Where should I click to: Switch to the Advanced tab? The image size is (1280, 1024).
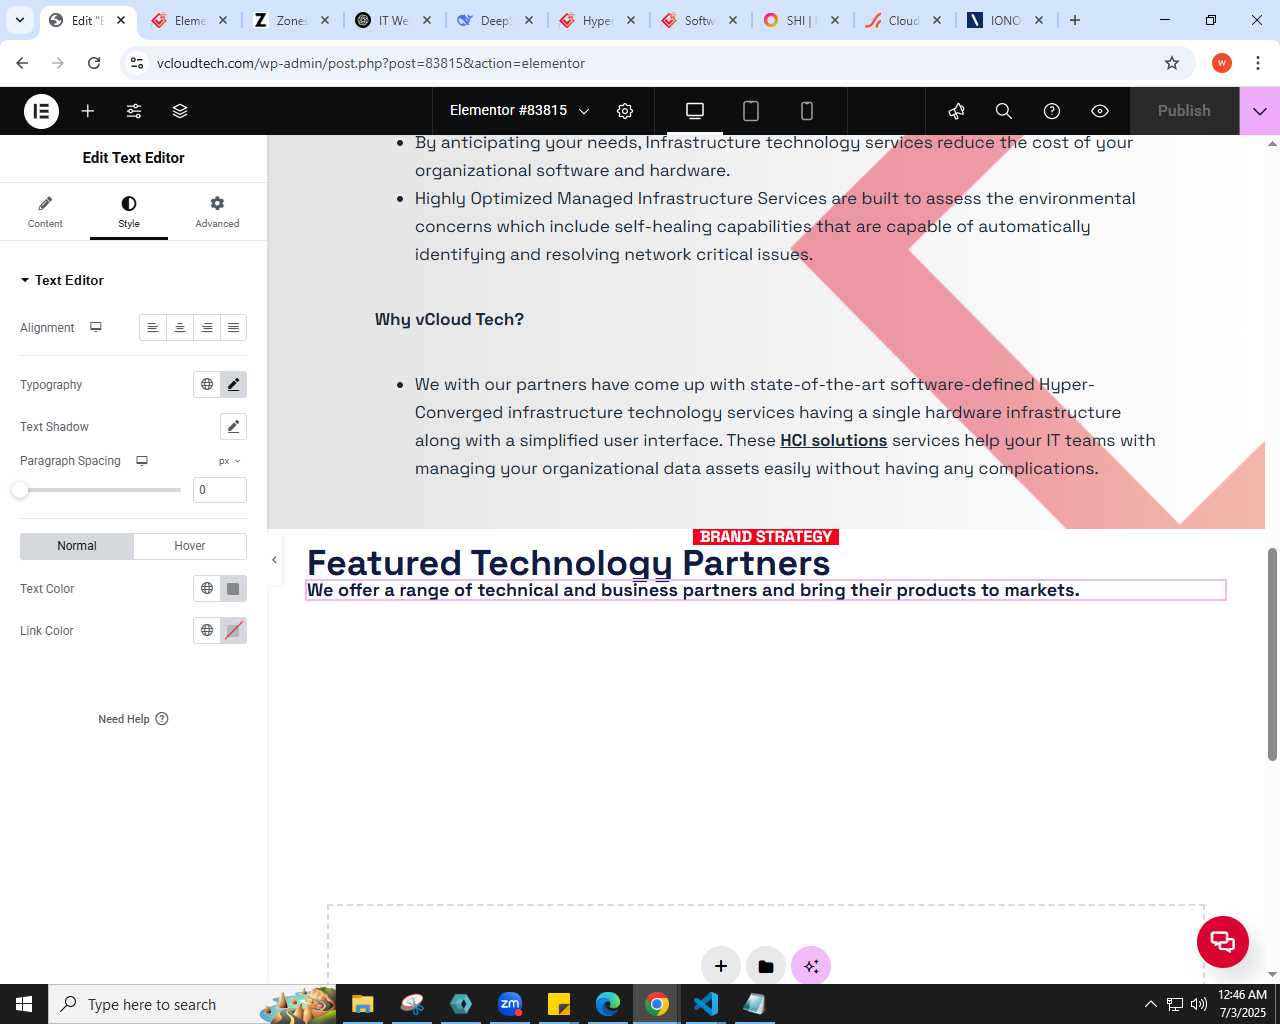tap(217, 212)
